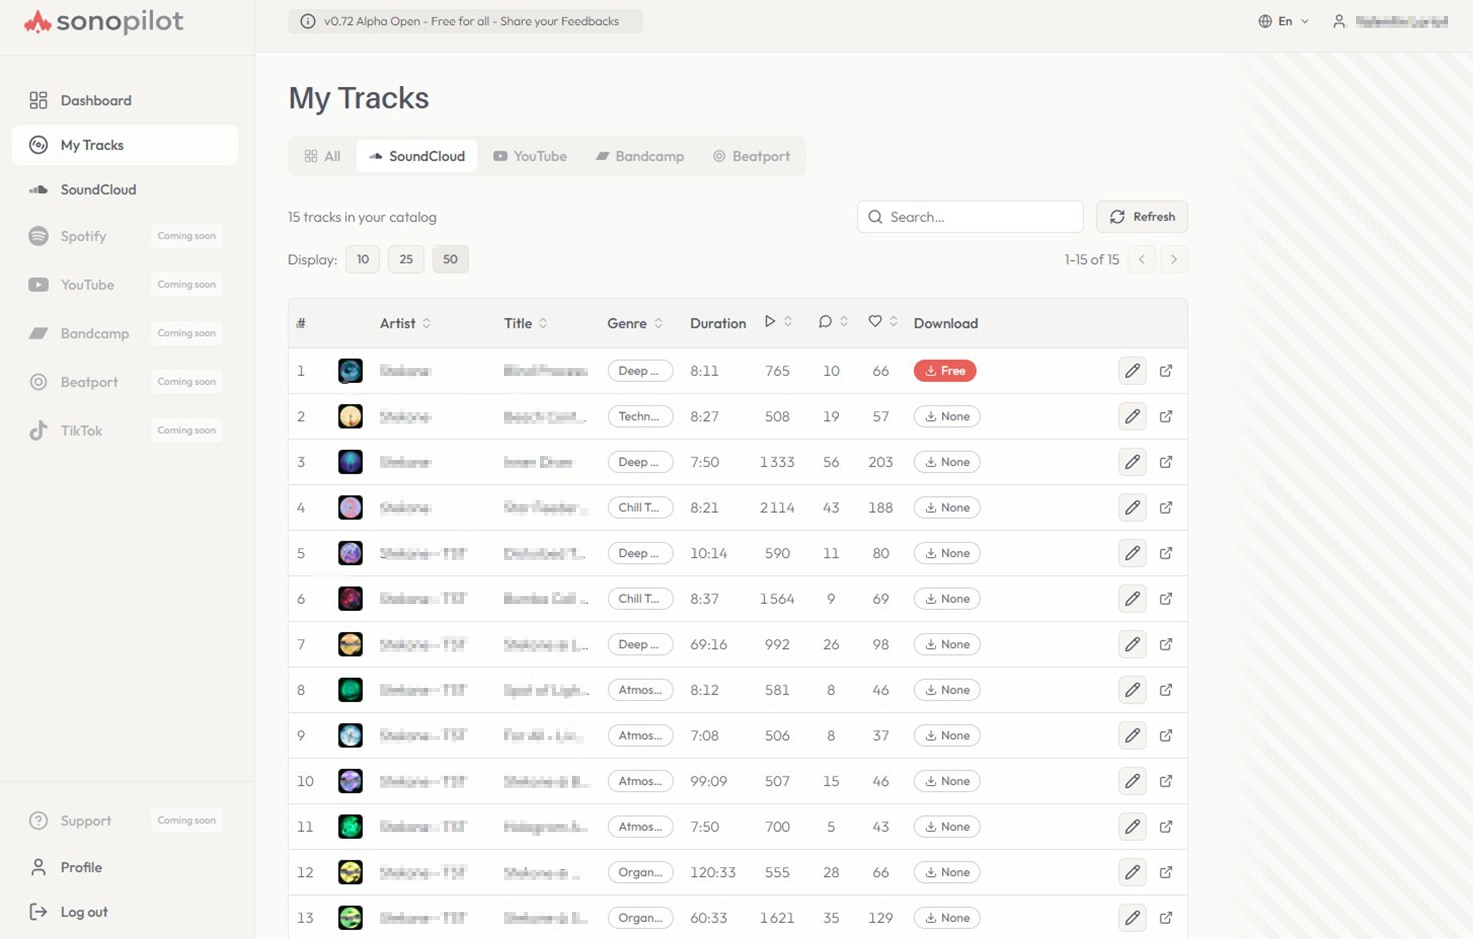1473x939 pixels.
Task: Select SoundCloud in the left sidebar
Action: pyautogui.click(x=98, y=189)
